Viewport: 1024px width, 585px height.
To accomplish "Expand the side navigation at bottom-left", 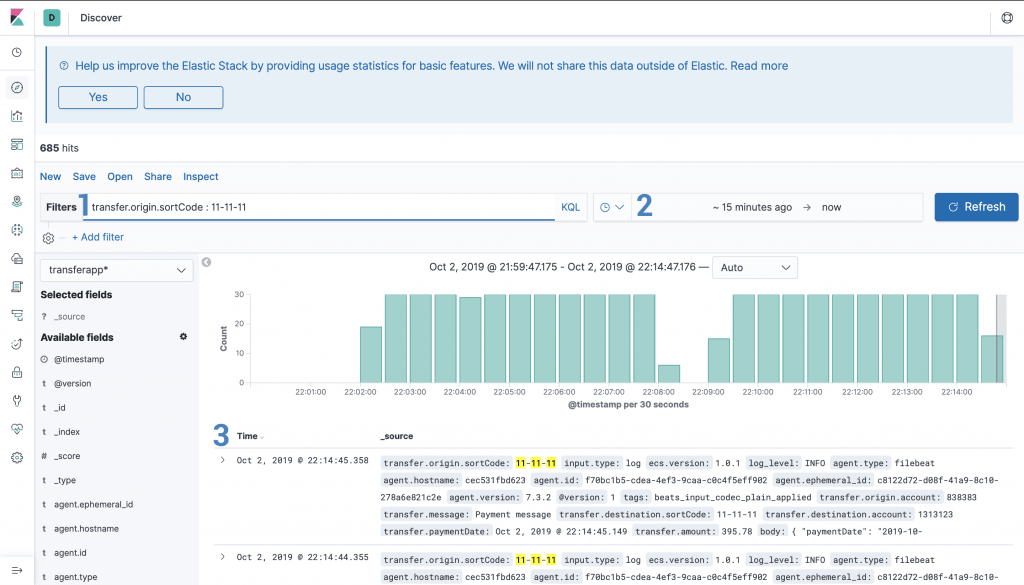I will point(17,569).
